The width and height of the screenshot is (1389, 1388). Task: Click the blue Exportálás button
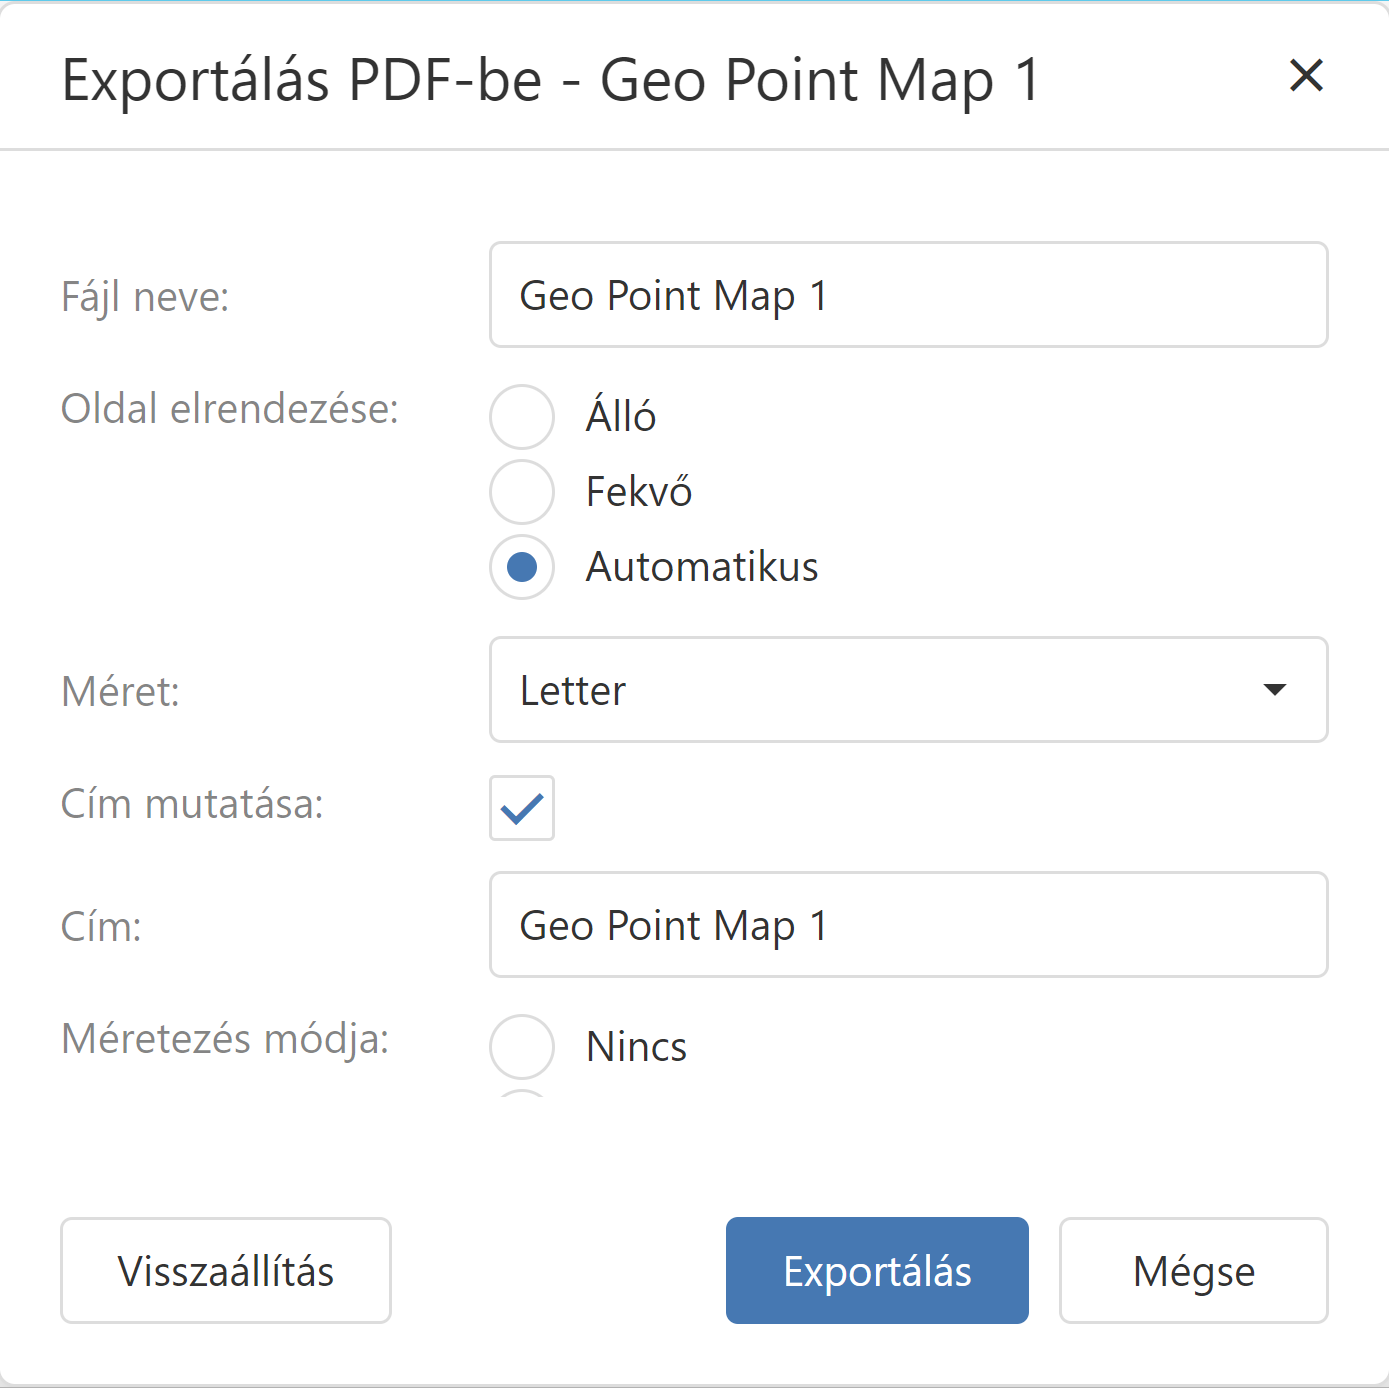[x=877, y=1271]
